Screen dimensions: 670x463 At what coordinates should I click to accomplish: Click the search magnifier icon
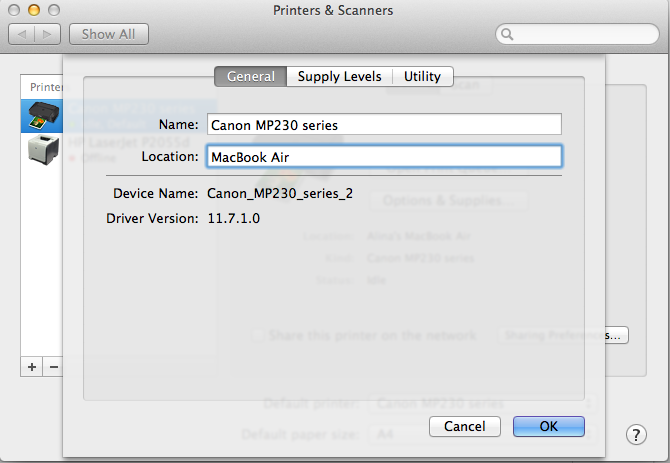pyautogui.click(x=507, y=34)
